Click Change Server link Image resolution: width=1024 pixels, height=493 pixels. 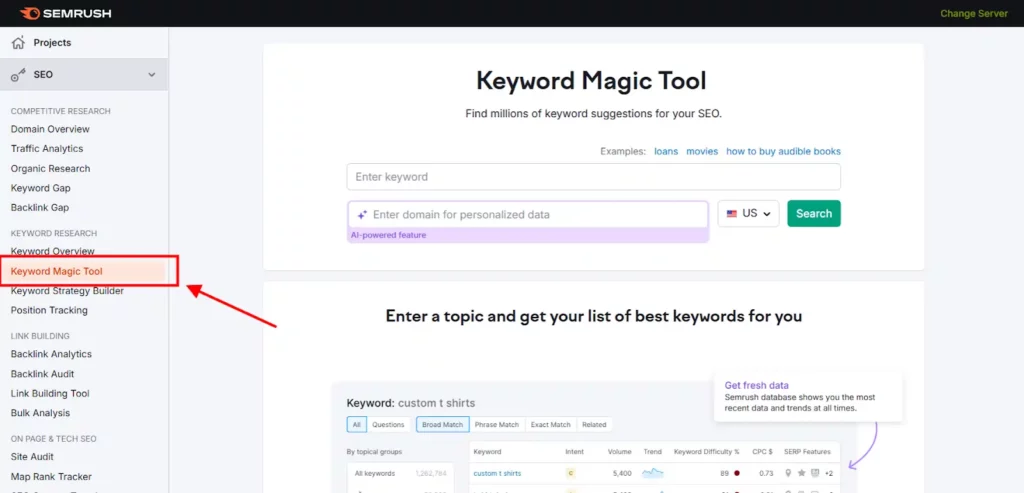coord(974,13)
